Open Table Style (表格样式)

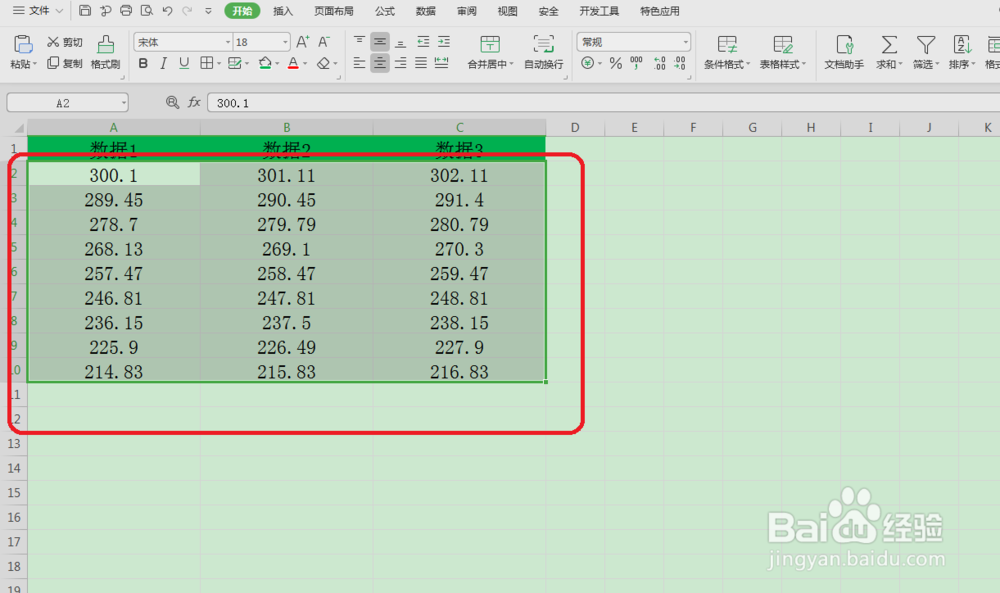783,52
